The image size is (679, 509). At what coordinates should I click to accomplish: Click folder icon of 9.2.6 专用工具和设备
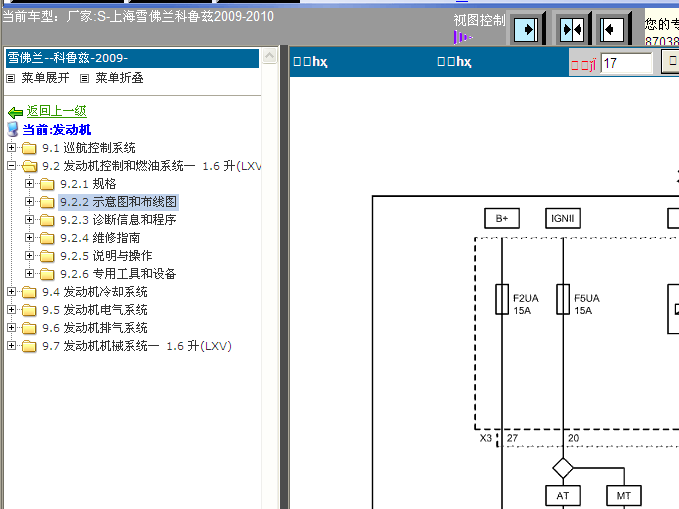[47, 274]
